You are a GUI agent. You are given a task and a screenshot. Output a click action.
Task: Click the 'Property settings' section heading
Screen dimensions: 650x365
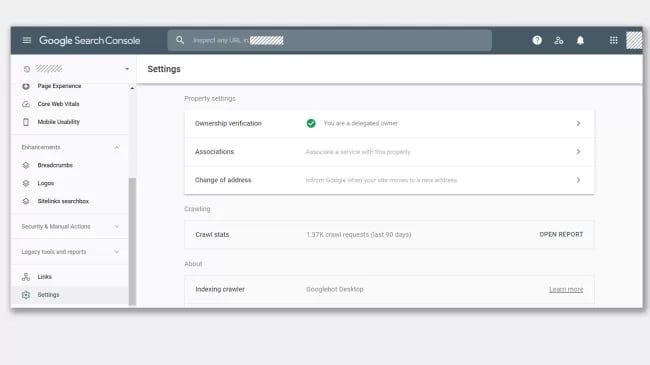[x=210, y=98]
